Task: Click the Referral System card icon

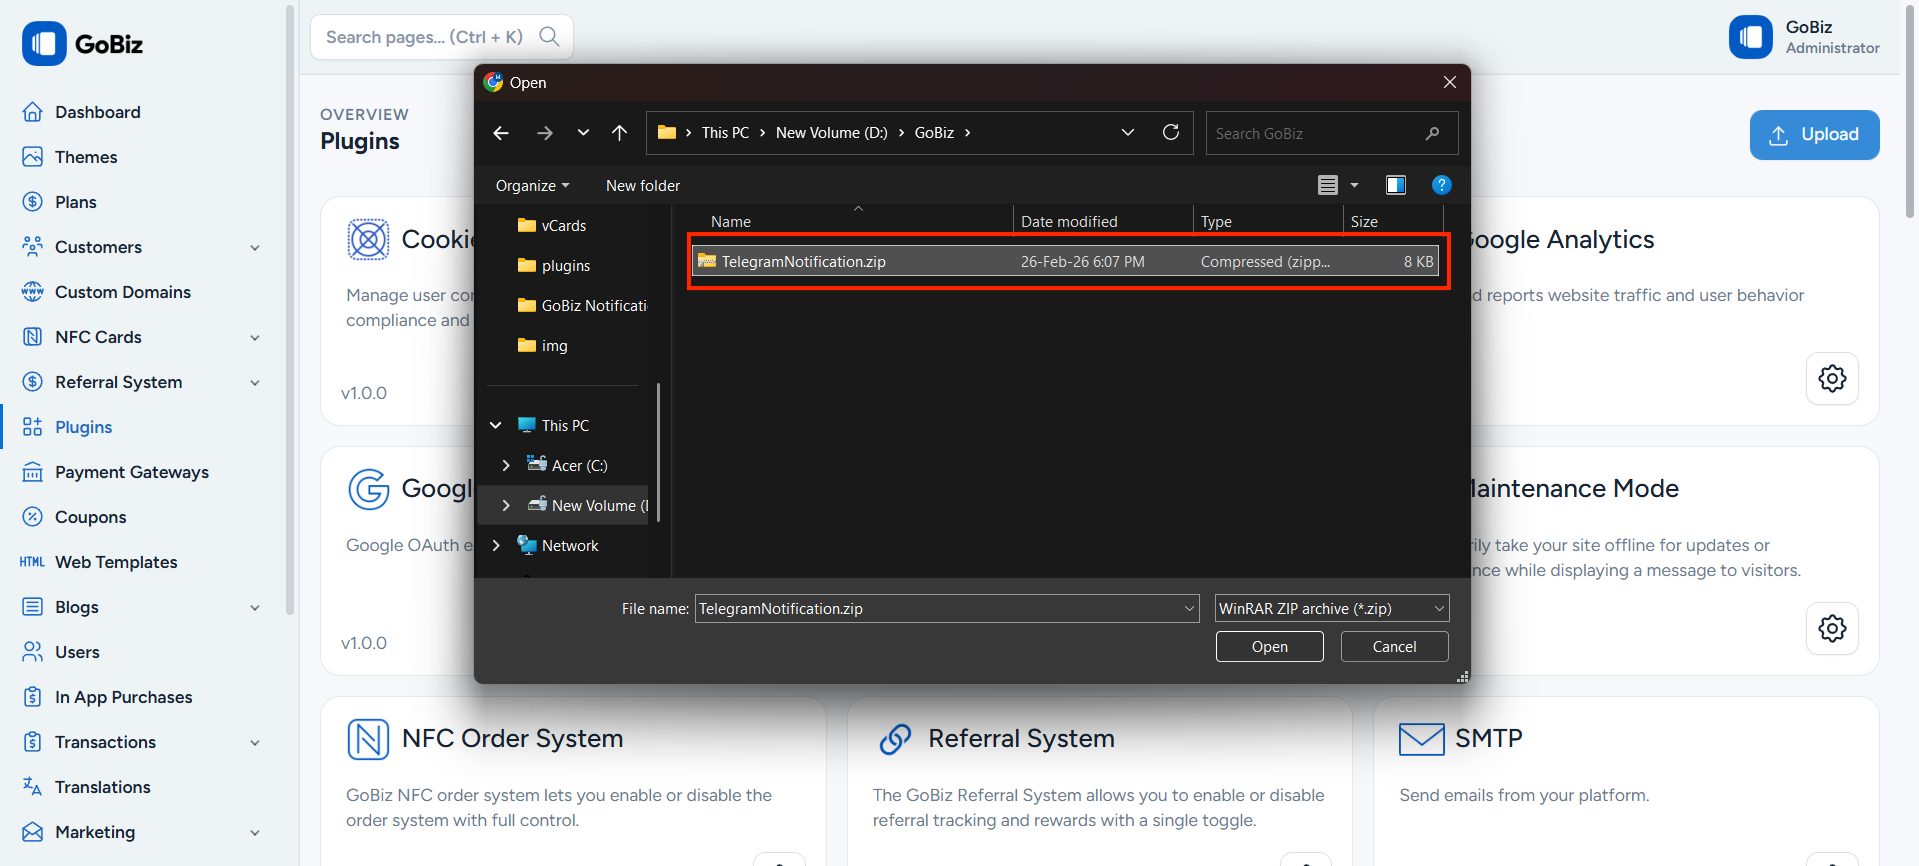Action: [895, 740]
